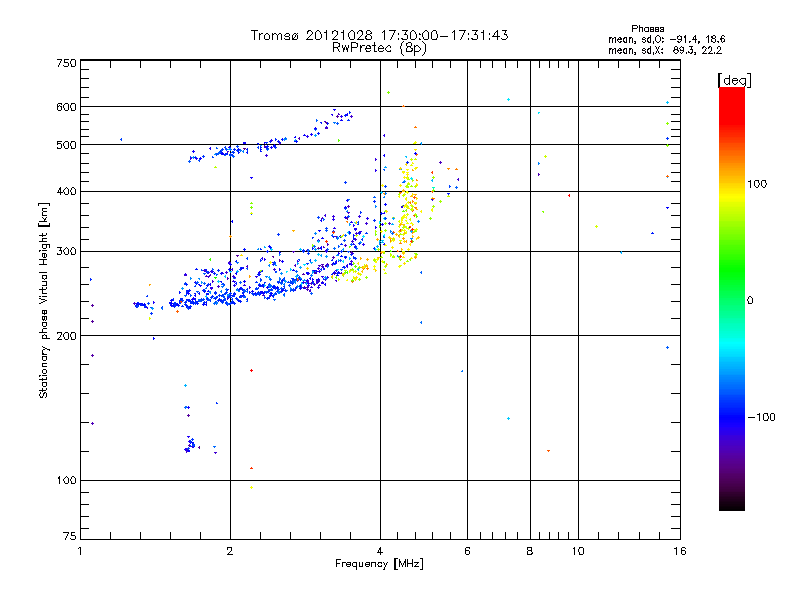This screenshot has height=600, width=800.
Task: Click the -100 label on color bar
Action: (x=762, y=417)
